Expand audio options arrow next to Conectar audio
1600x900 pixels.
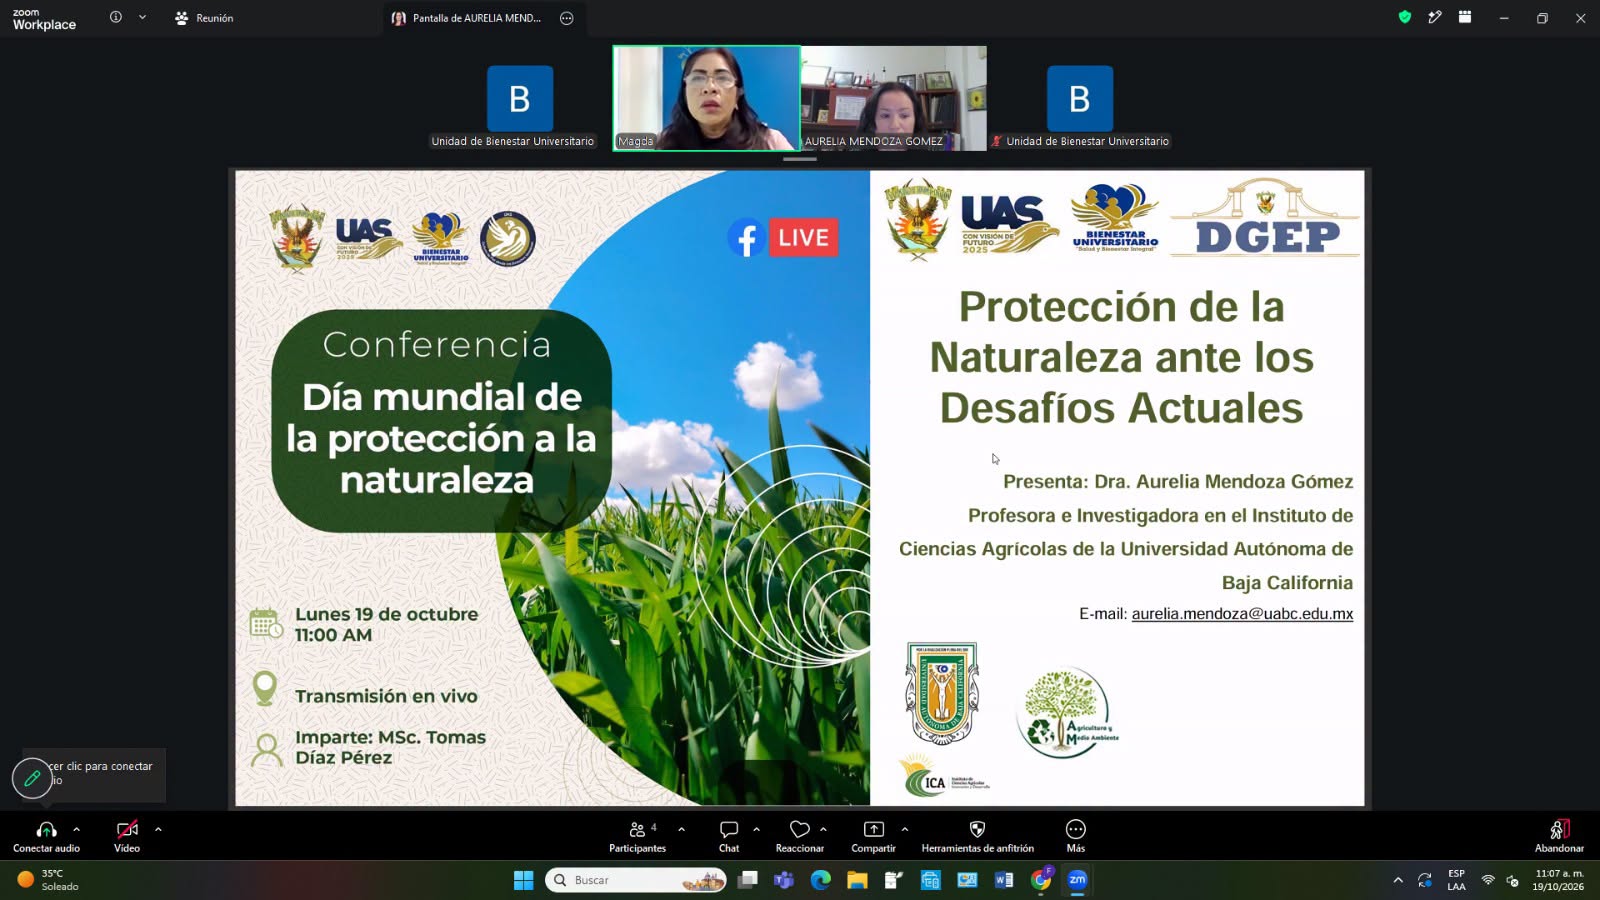[x=76, y=829]
